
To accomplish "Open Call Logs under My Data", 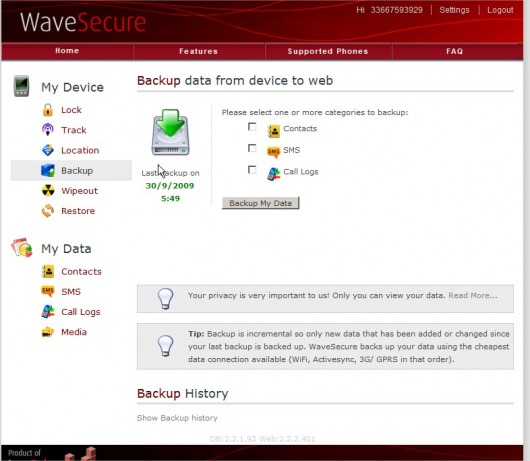I will (81, 312).
